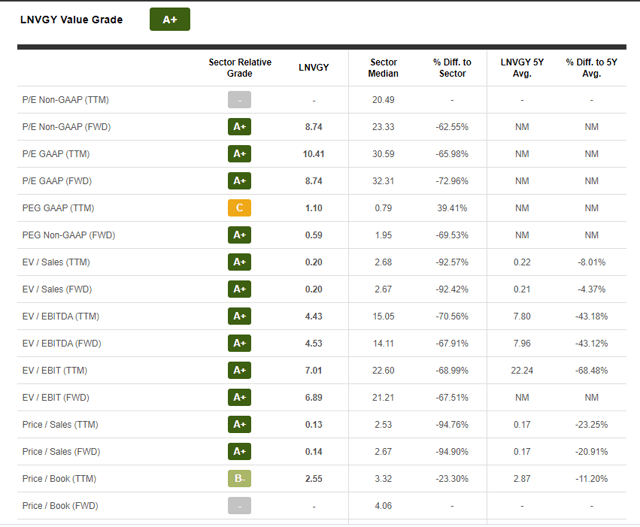Viewport: 640px width, 527px height.
Task: Click the 10.41 LNVGY value for P/E GAAP (TTM)
Action: point(314,154)
